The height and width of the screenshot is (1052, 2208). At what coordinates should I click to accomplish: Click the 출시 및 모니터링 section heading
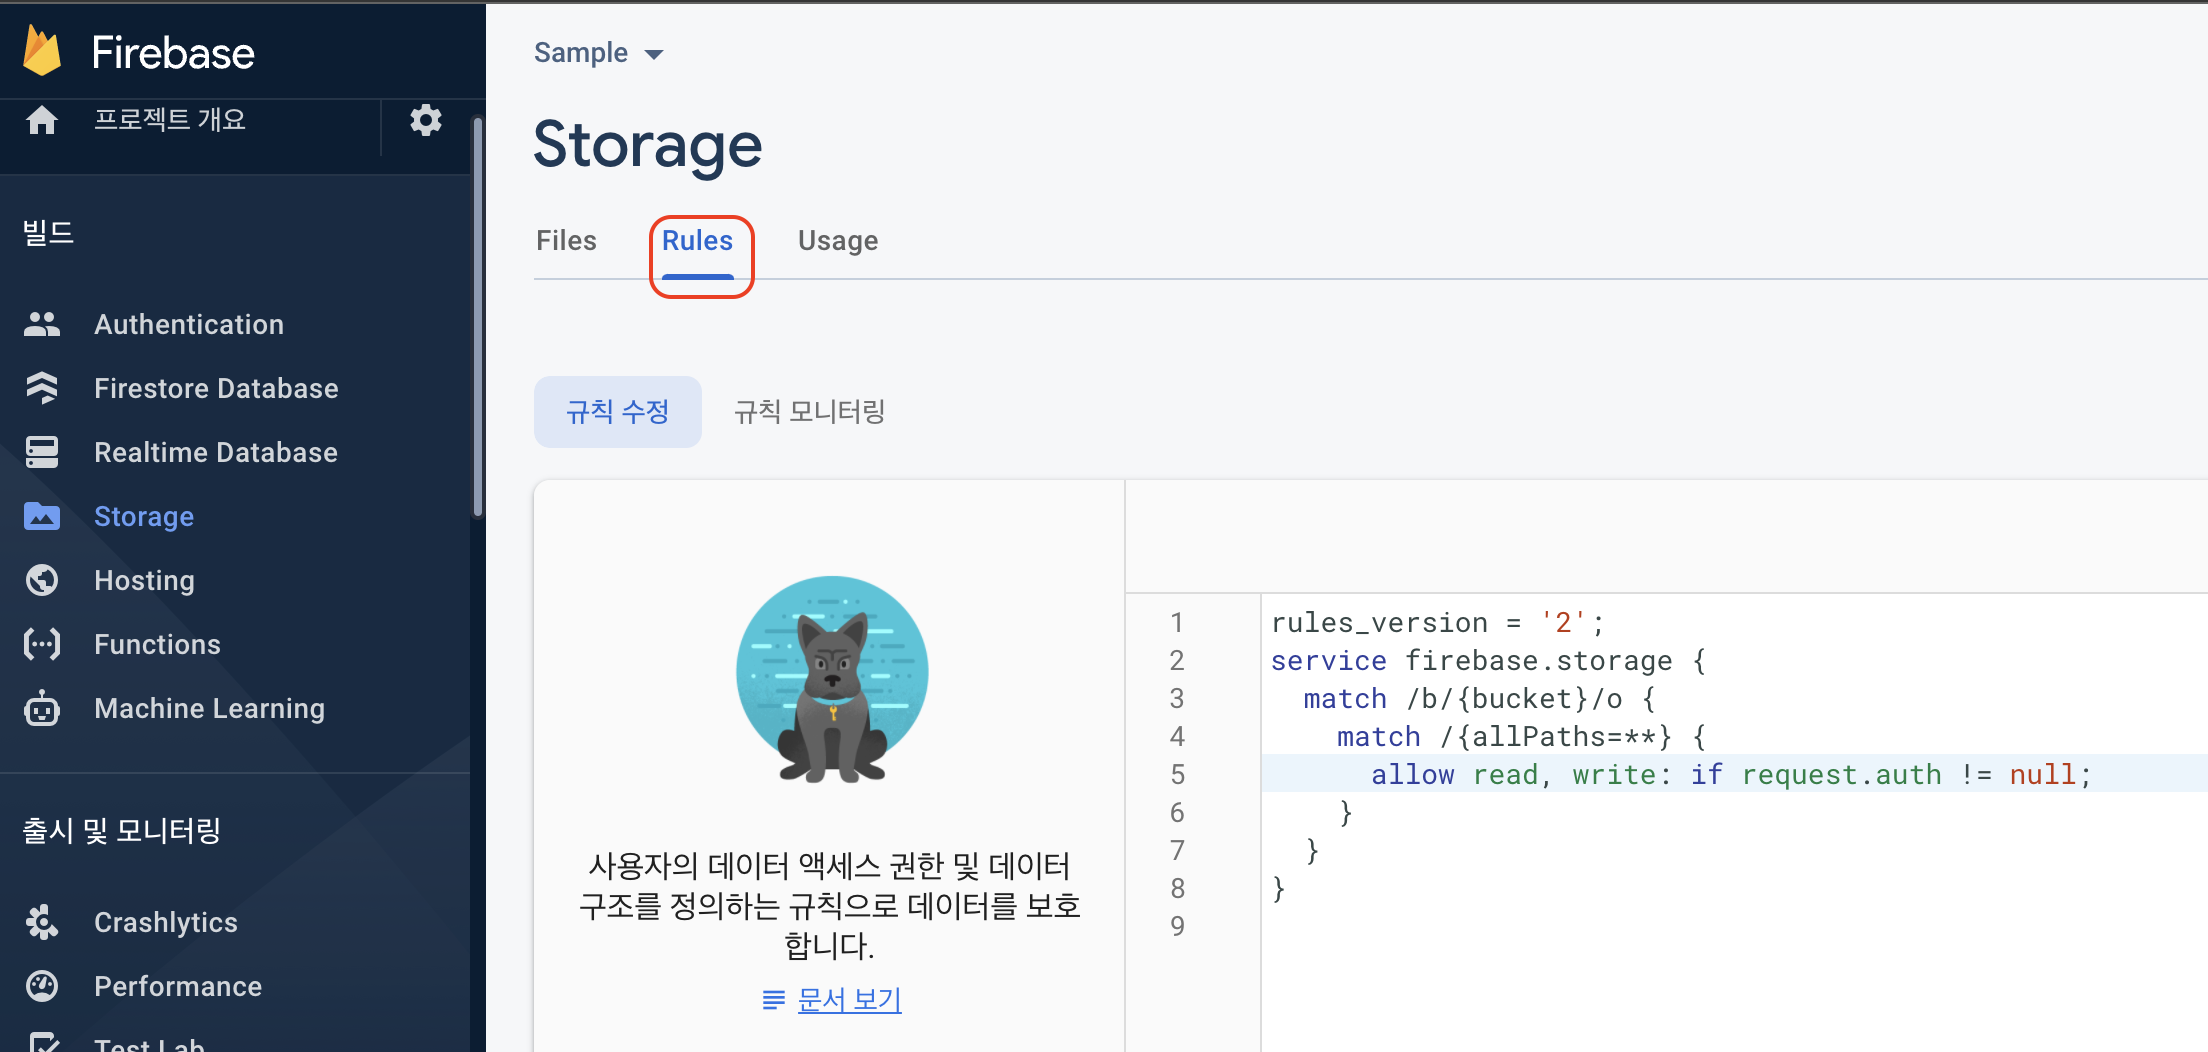click(121, 830)
